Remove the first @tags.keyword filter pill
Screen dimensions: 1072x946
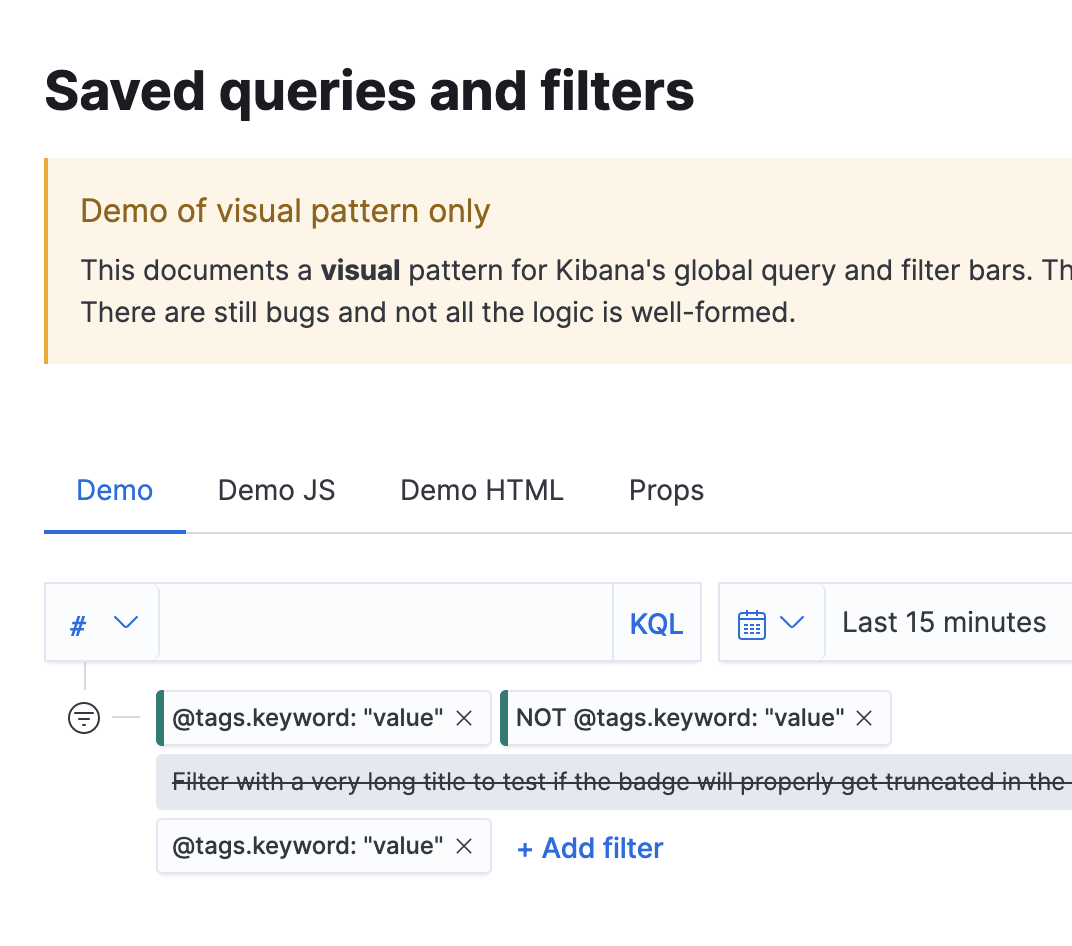coord(464,718)
